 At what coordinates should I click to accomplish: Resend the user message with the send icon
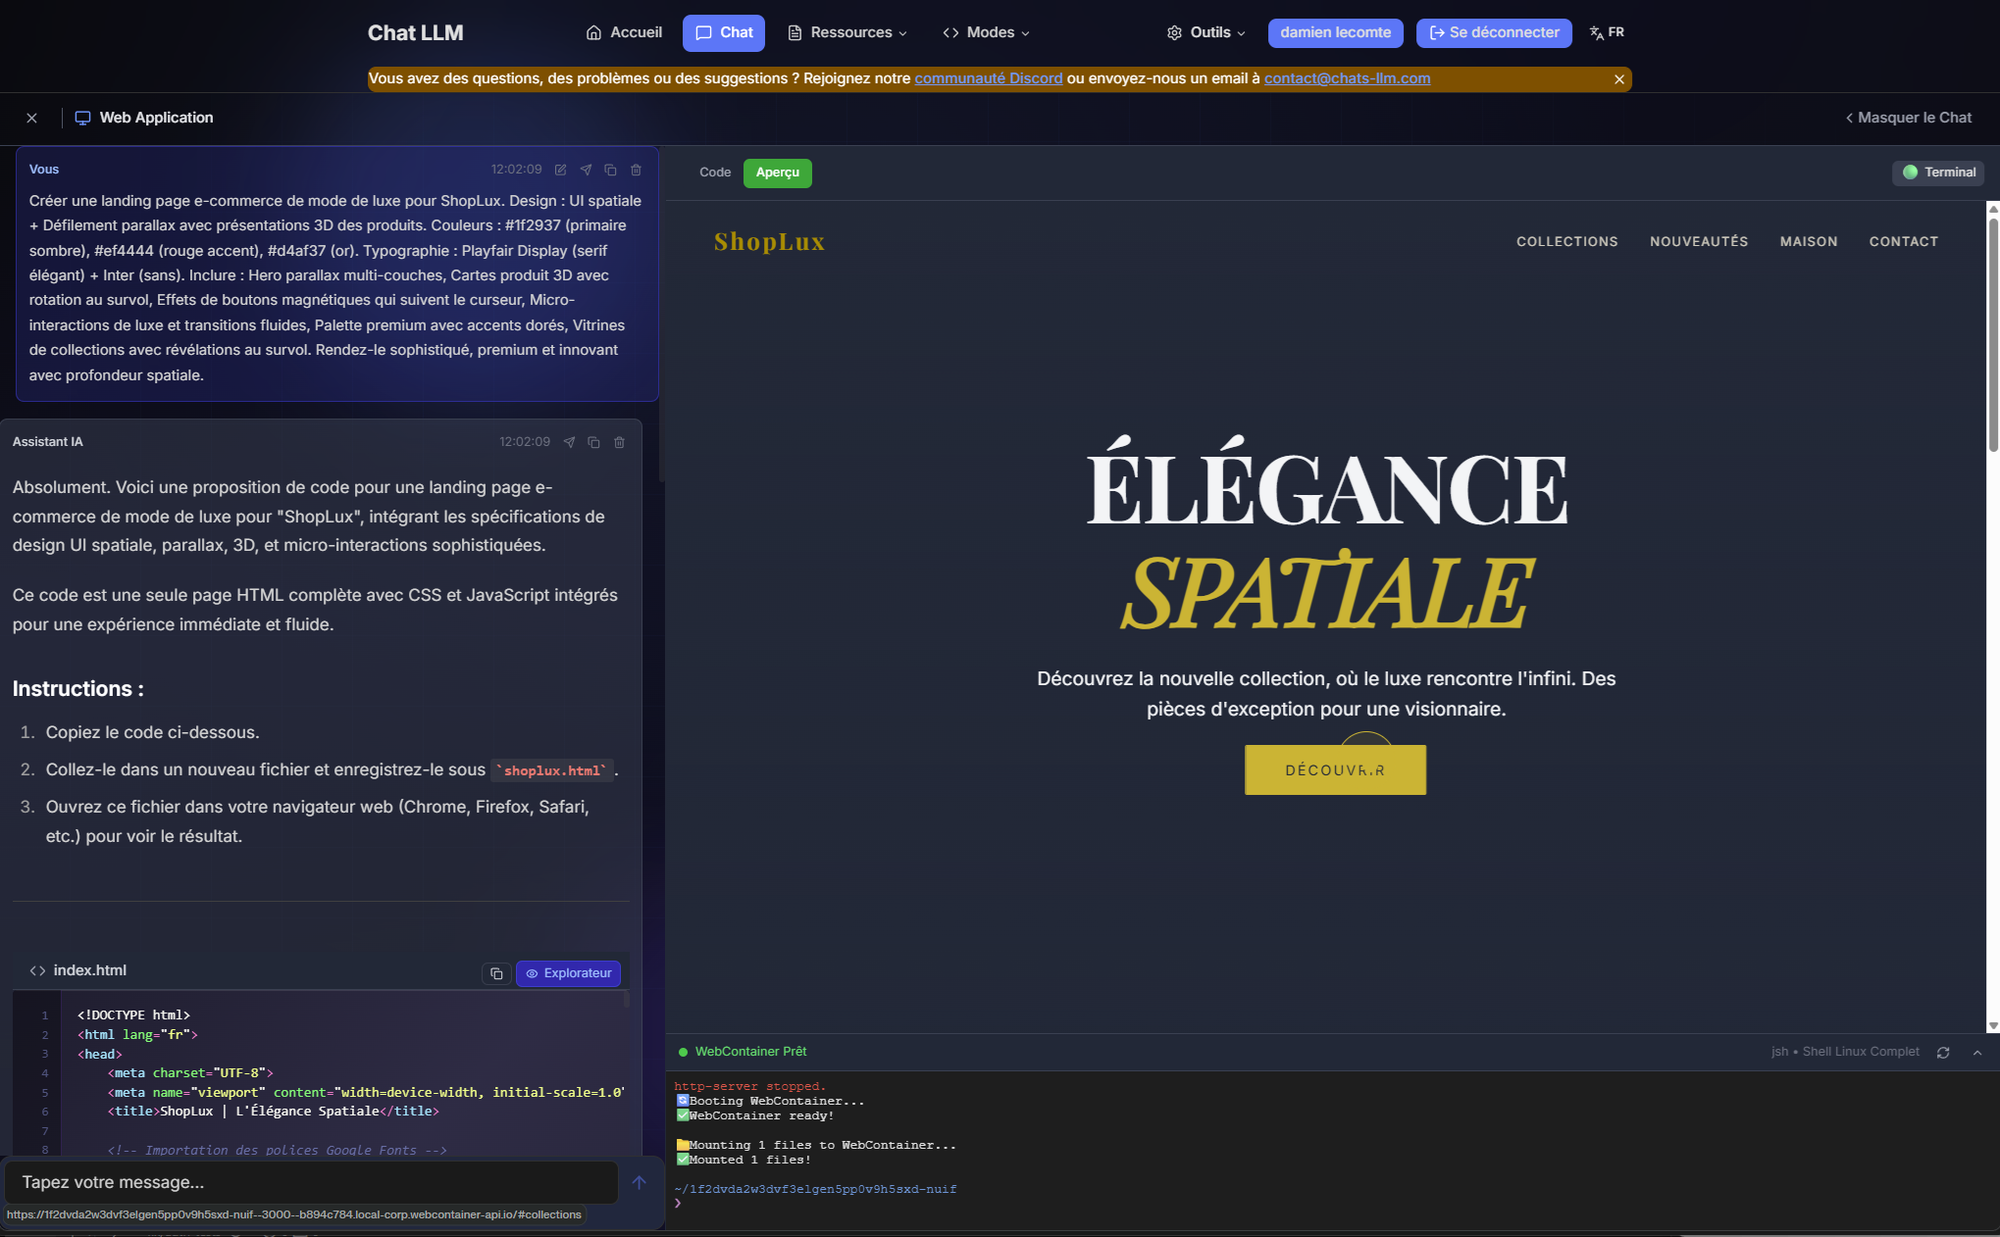click(585, 169)
